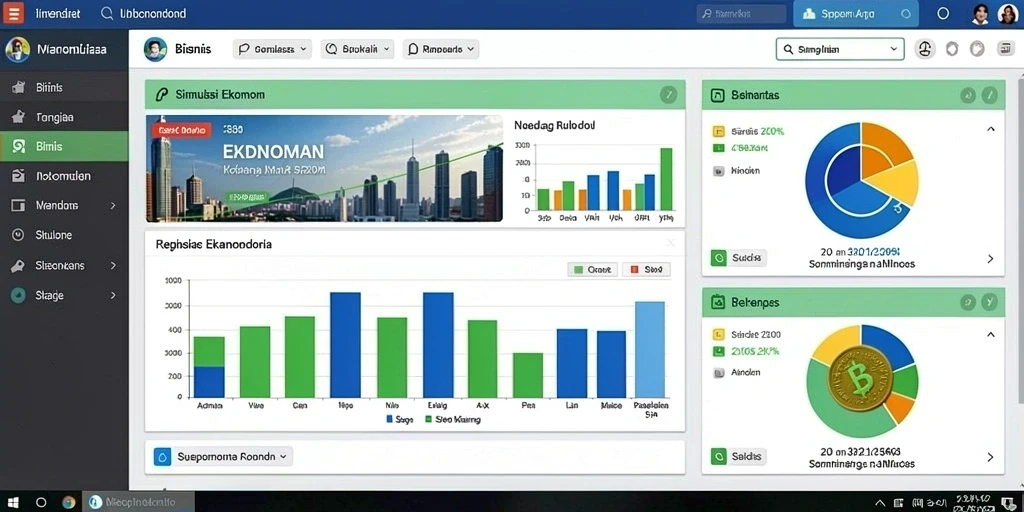Click the Spporn Arp button
The width and height of the screenshot is (1024, 512).
[x=856, y=14]
